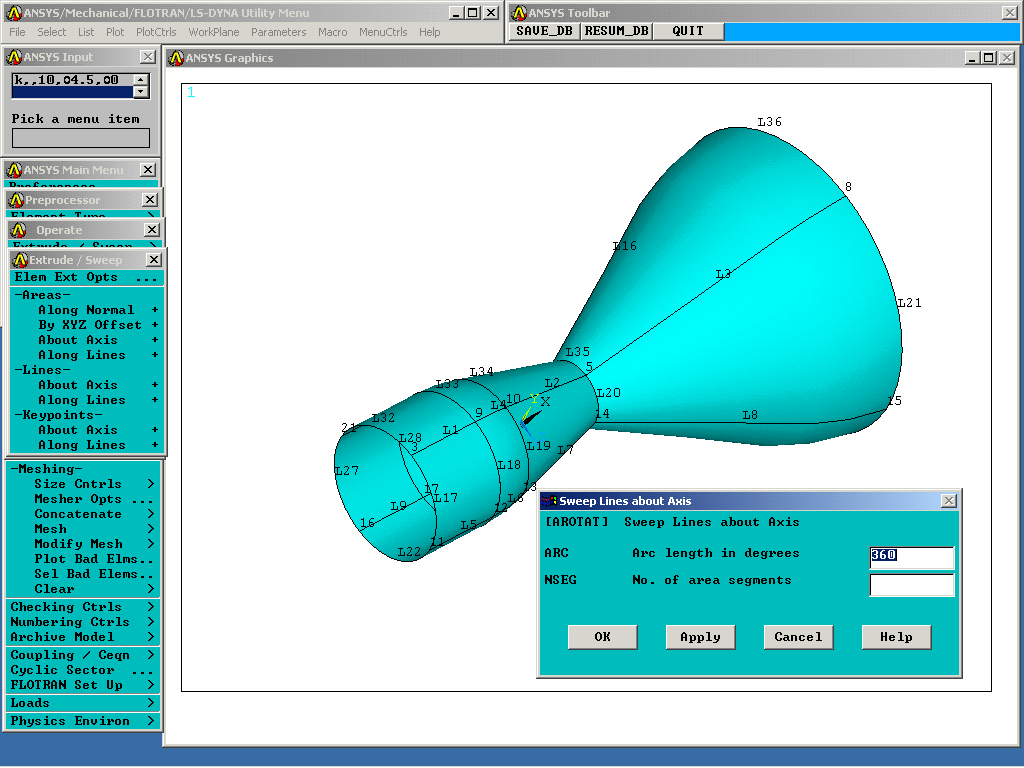1024x768 pixels.
Task: Click the ANSYS Input history down arrow
Action: pyautogui.click(x=141, y=92)
